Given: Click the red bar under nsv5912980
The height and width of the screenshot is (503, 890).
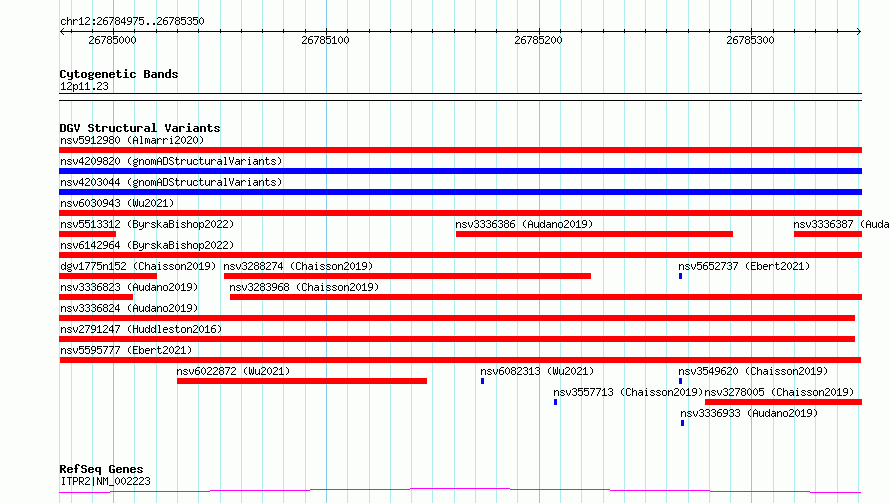Looking at the screenshot, I should coord(460,150).
